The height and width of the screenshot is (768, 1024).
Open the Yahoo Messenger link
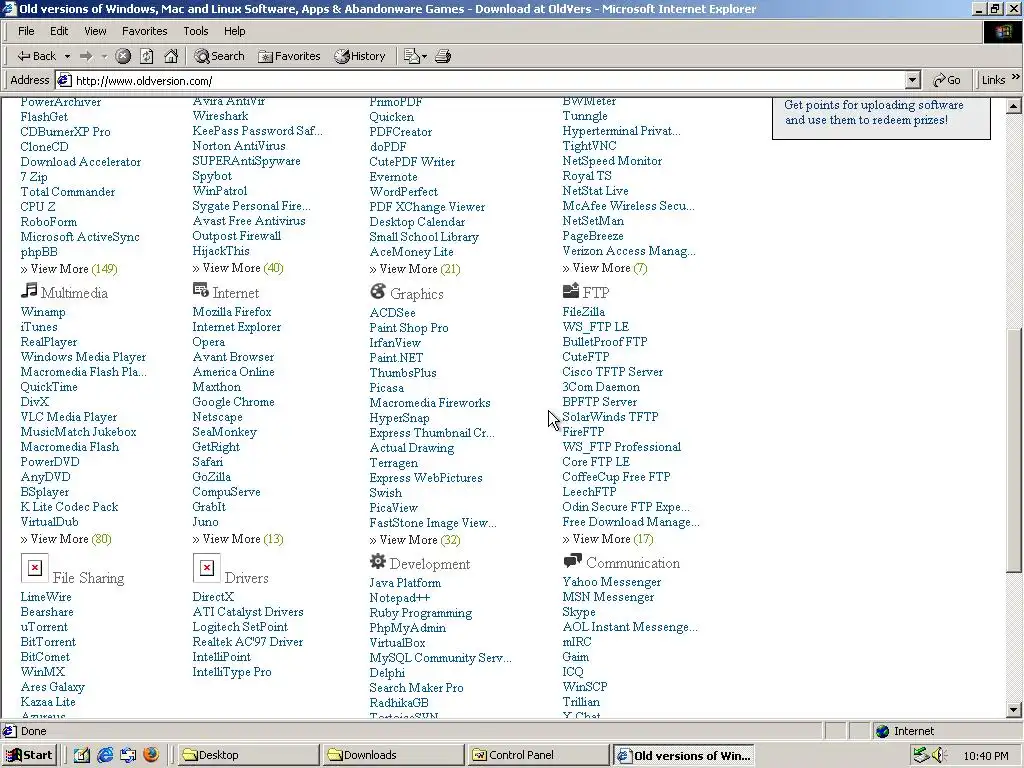coord(612,582)
